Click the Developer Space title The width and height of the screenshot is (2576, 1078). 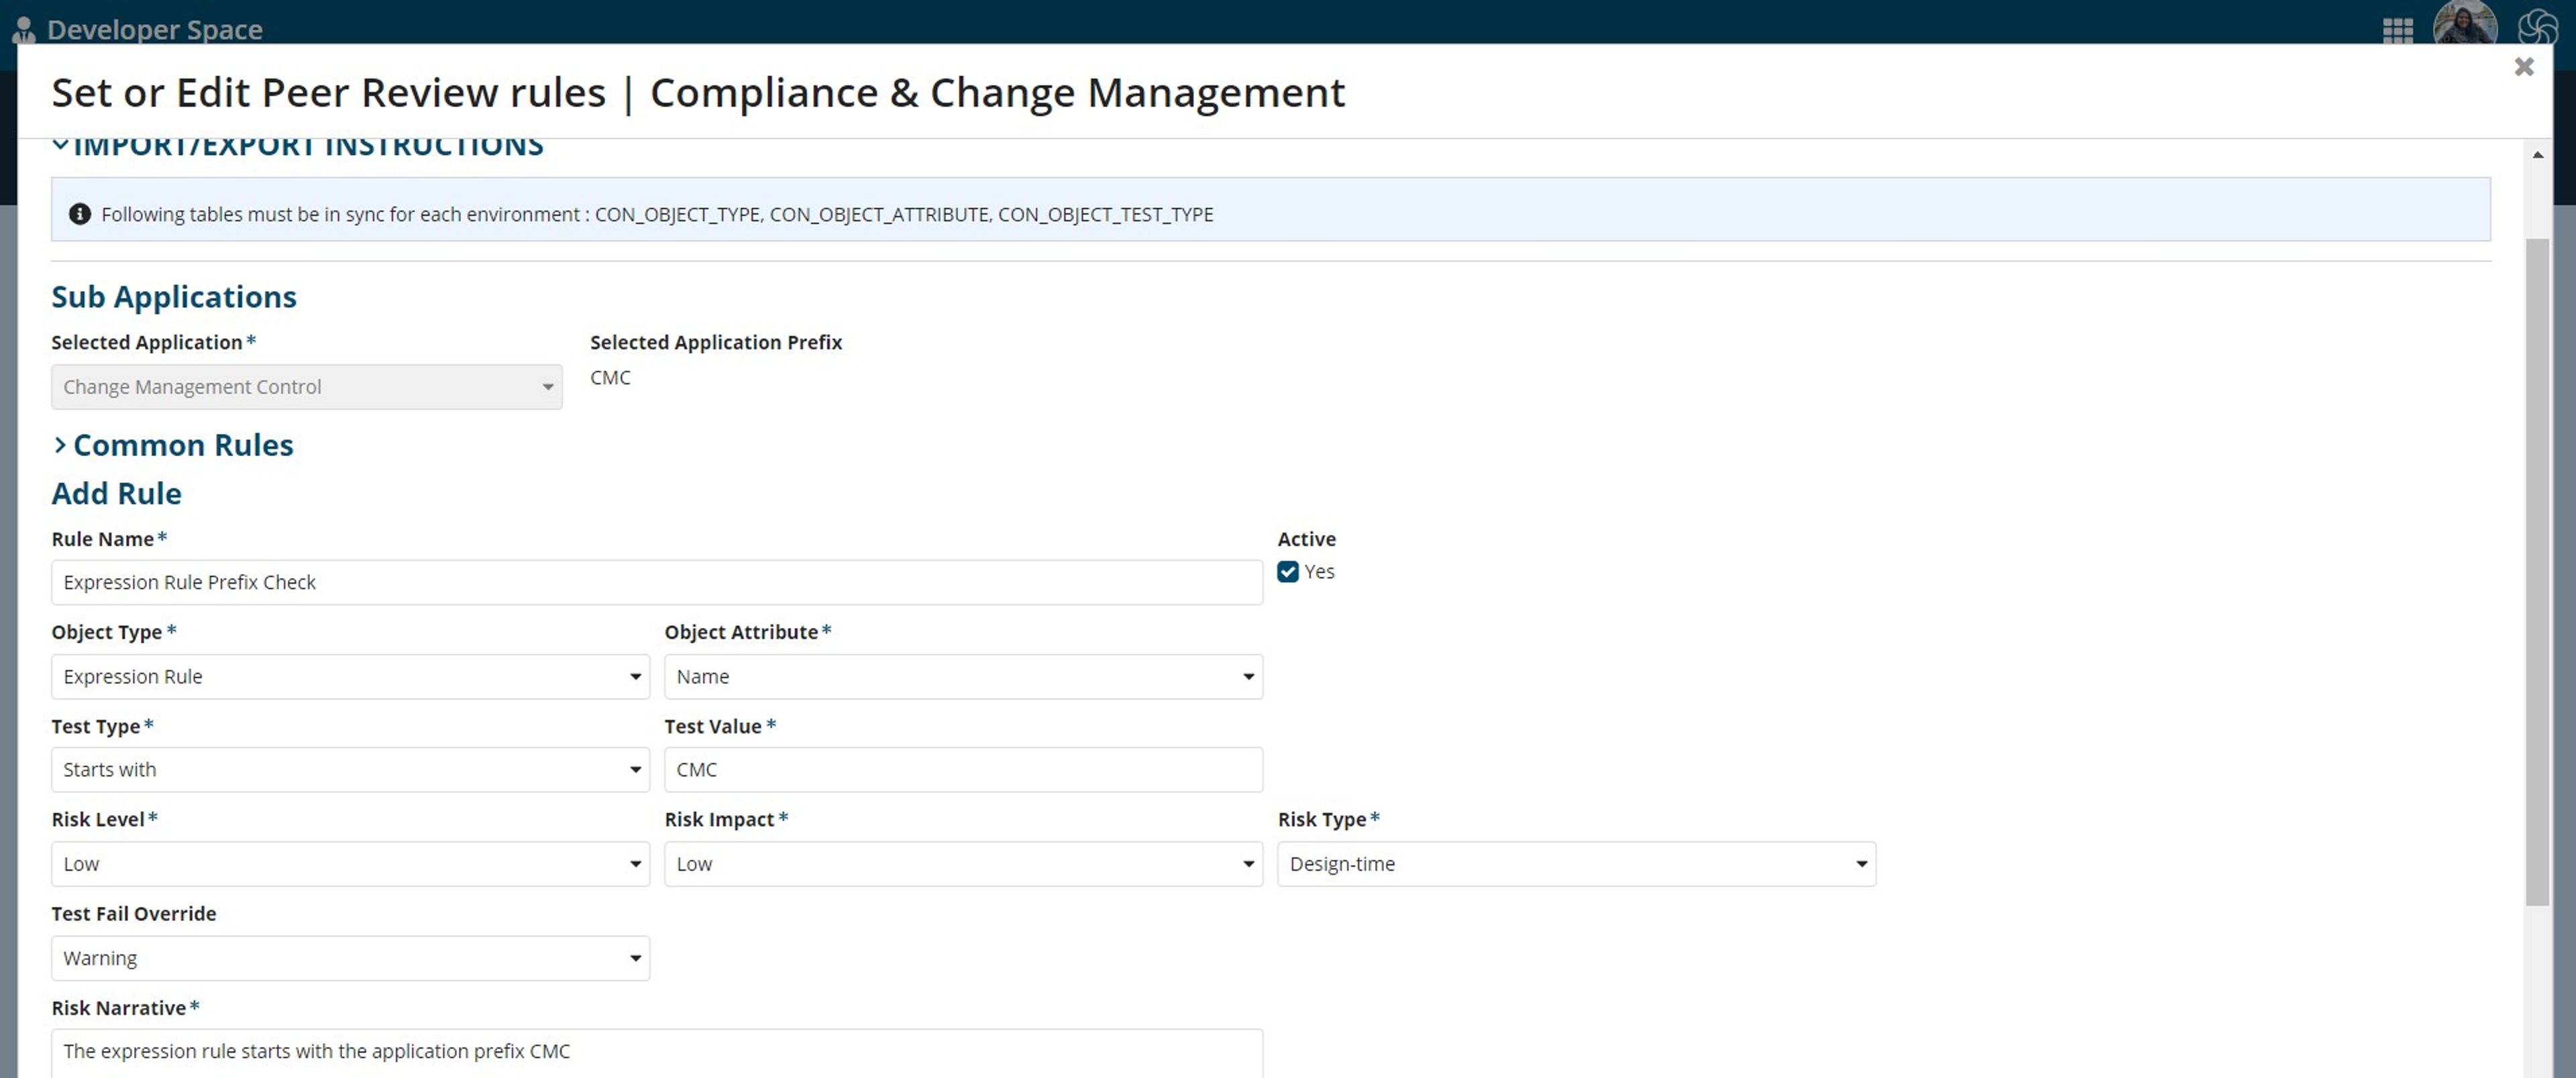[x=155, y=30]
